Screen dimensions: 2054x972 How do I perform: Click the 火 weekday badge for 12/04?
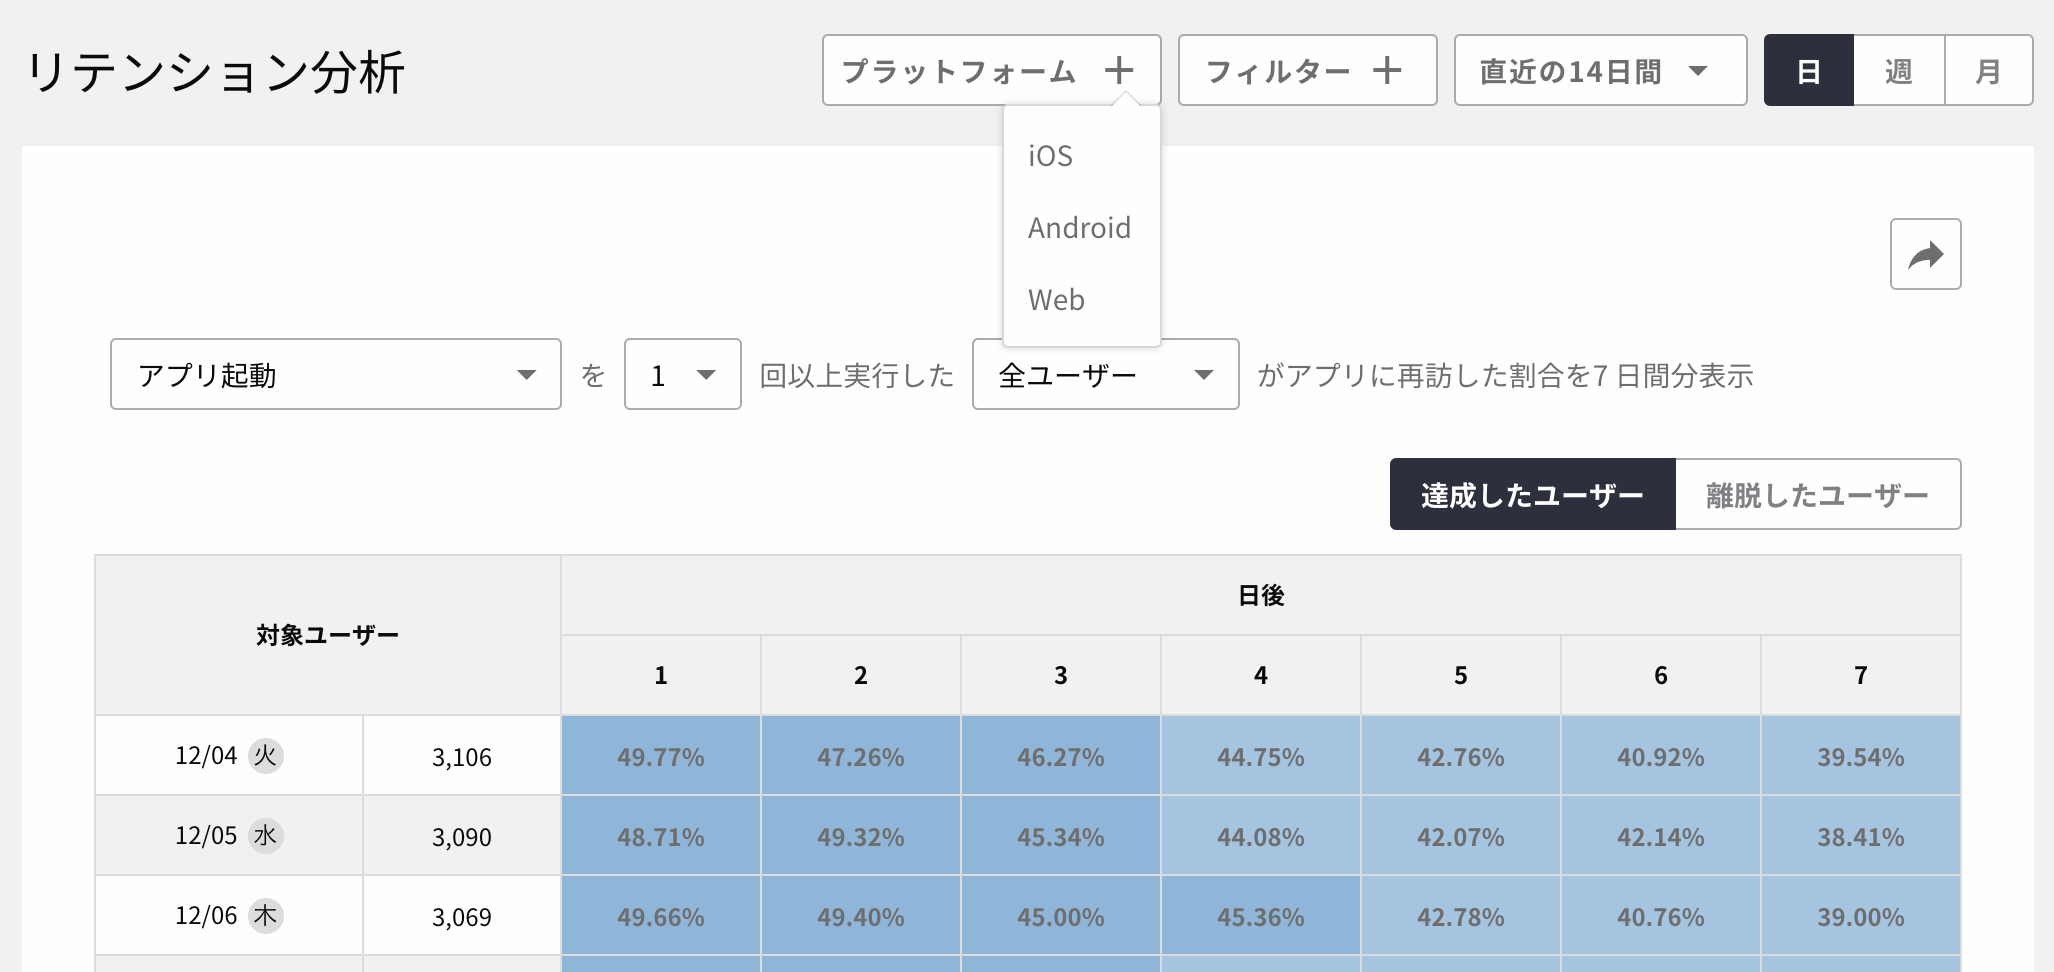coord(265,755)
